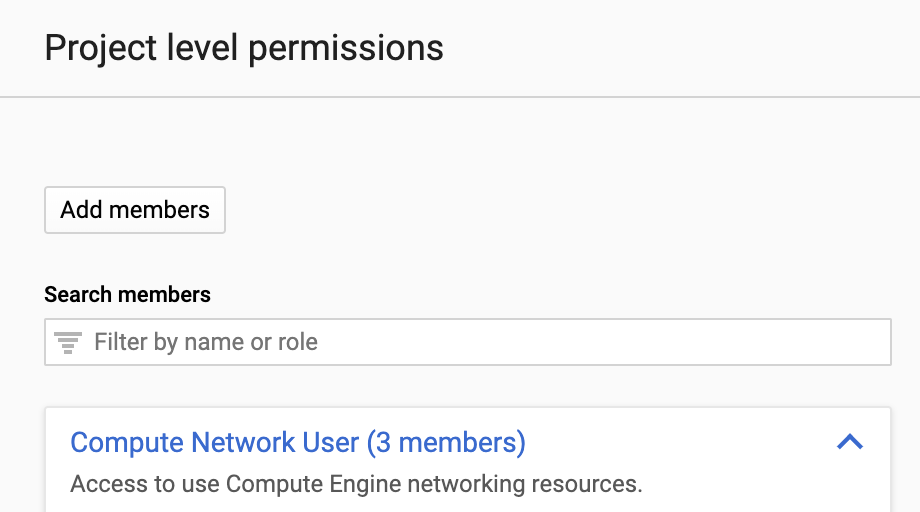Hide members under Compute Network User role

click(849, 442)
